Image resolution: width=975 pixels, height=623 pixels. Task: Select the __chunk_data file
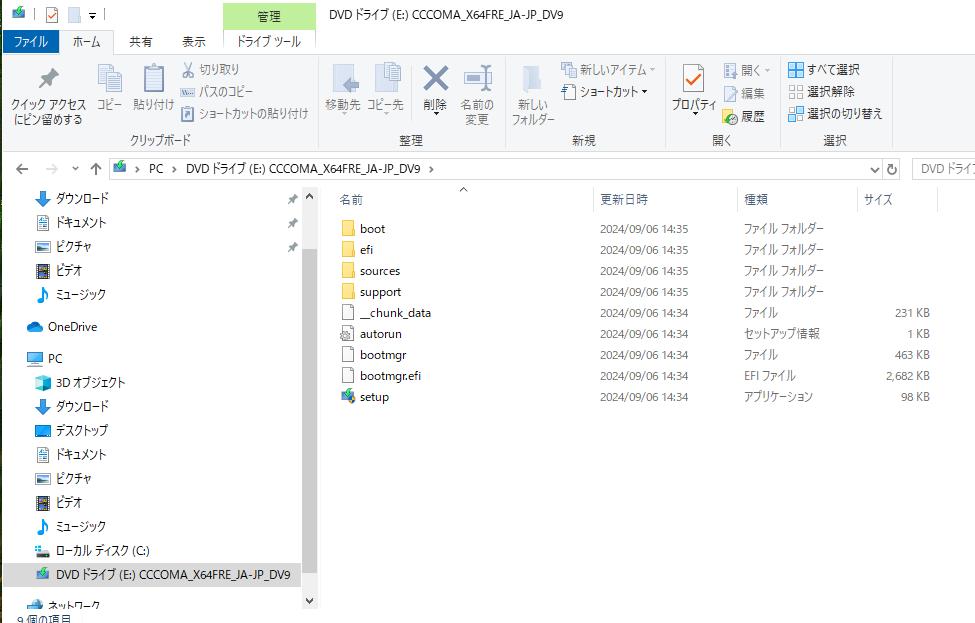pos(395,313)
